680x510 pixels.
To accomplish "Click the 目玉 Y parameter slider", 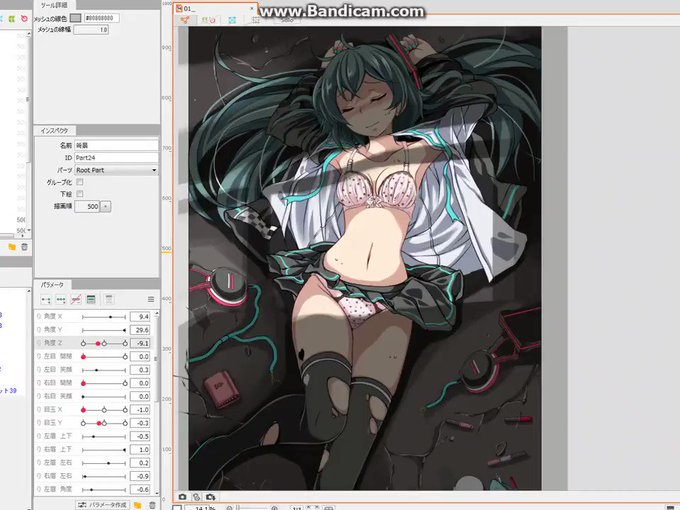I will point(104,423).
